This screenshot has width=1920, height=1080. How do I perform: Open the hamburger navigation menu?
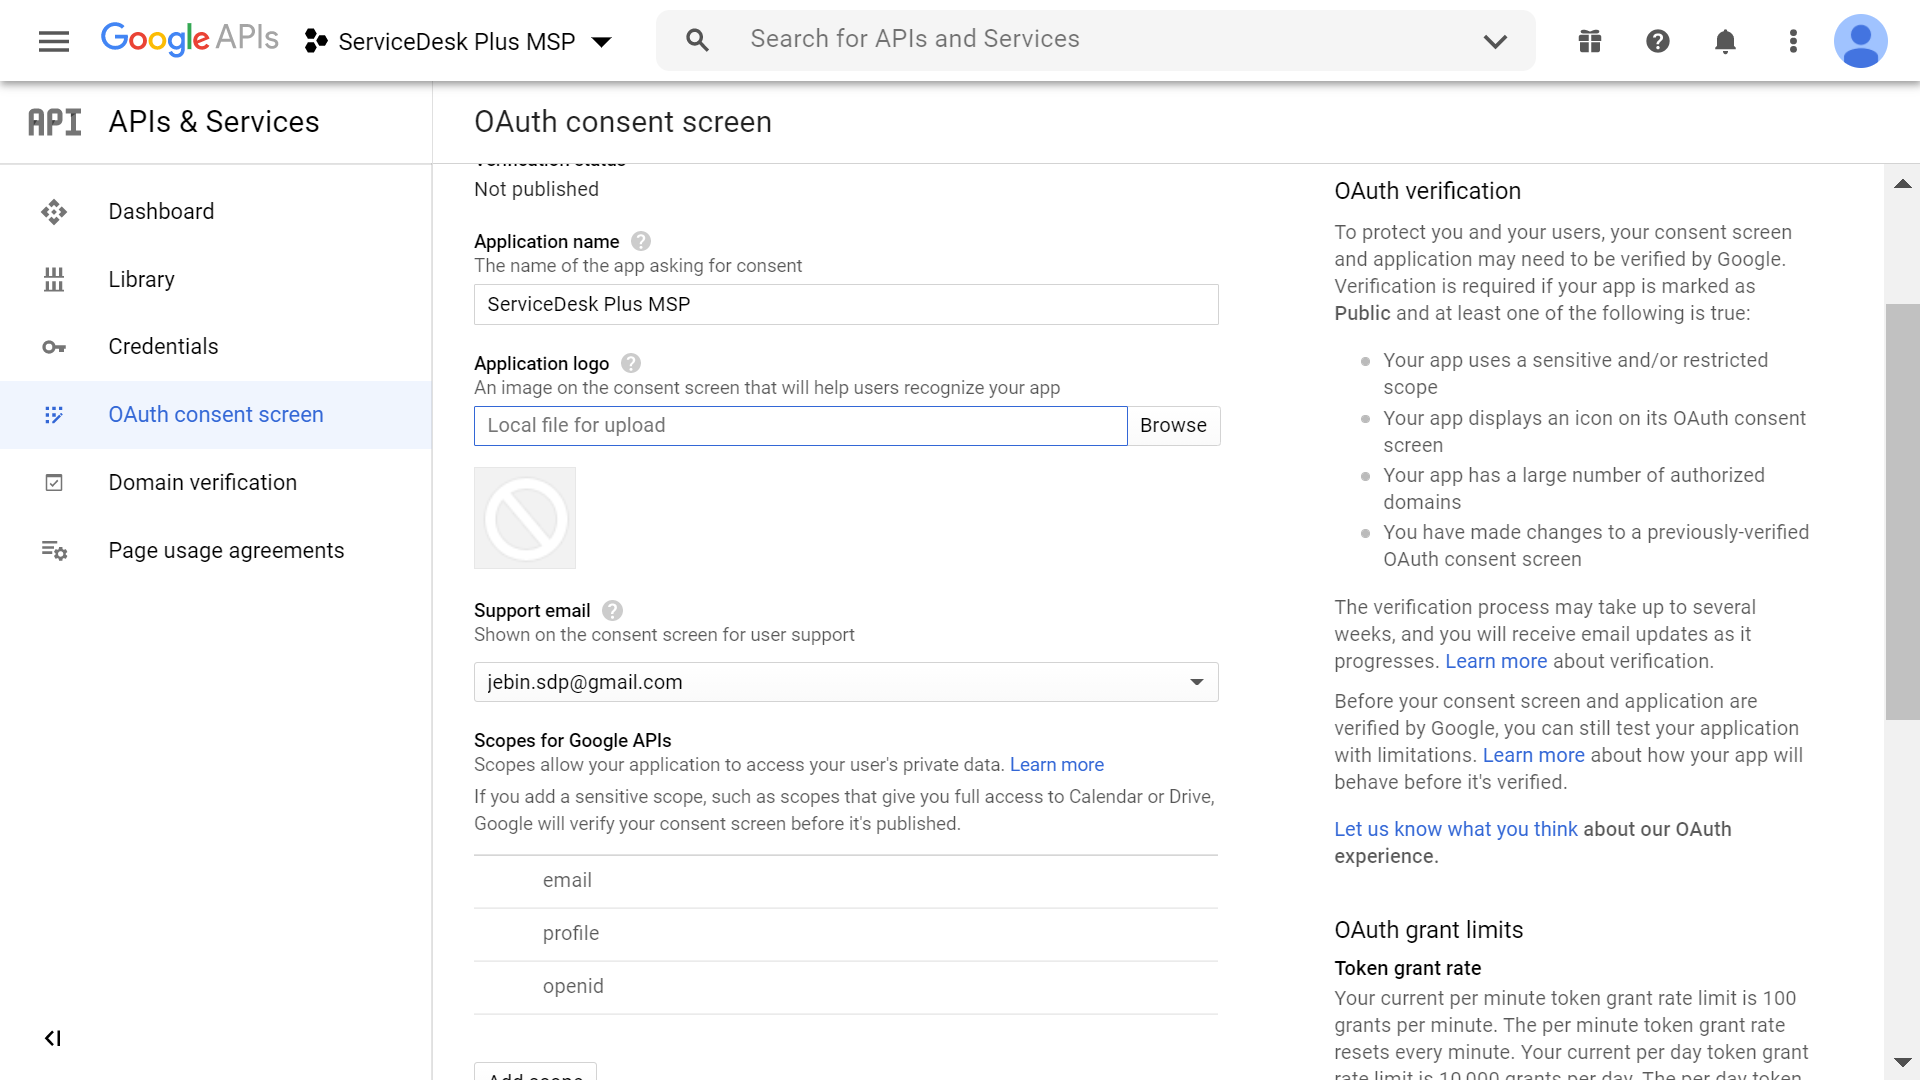click(54, 41)
